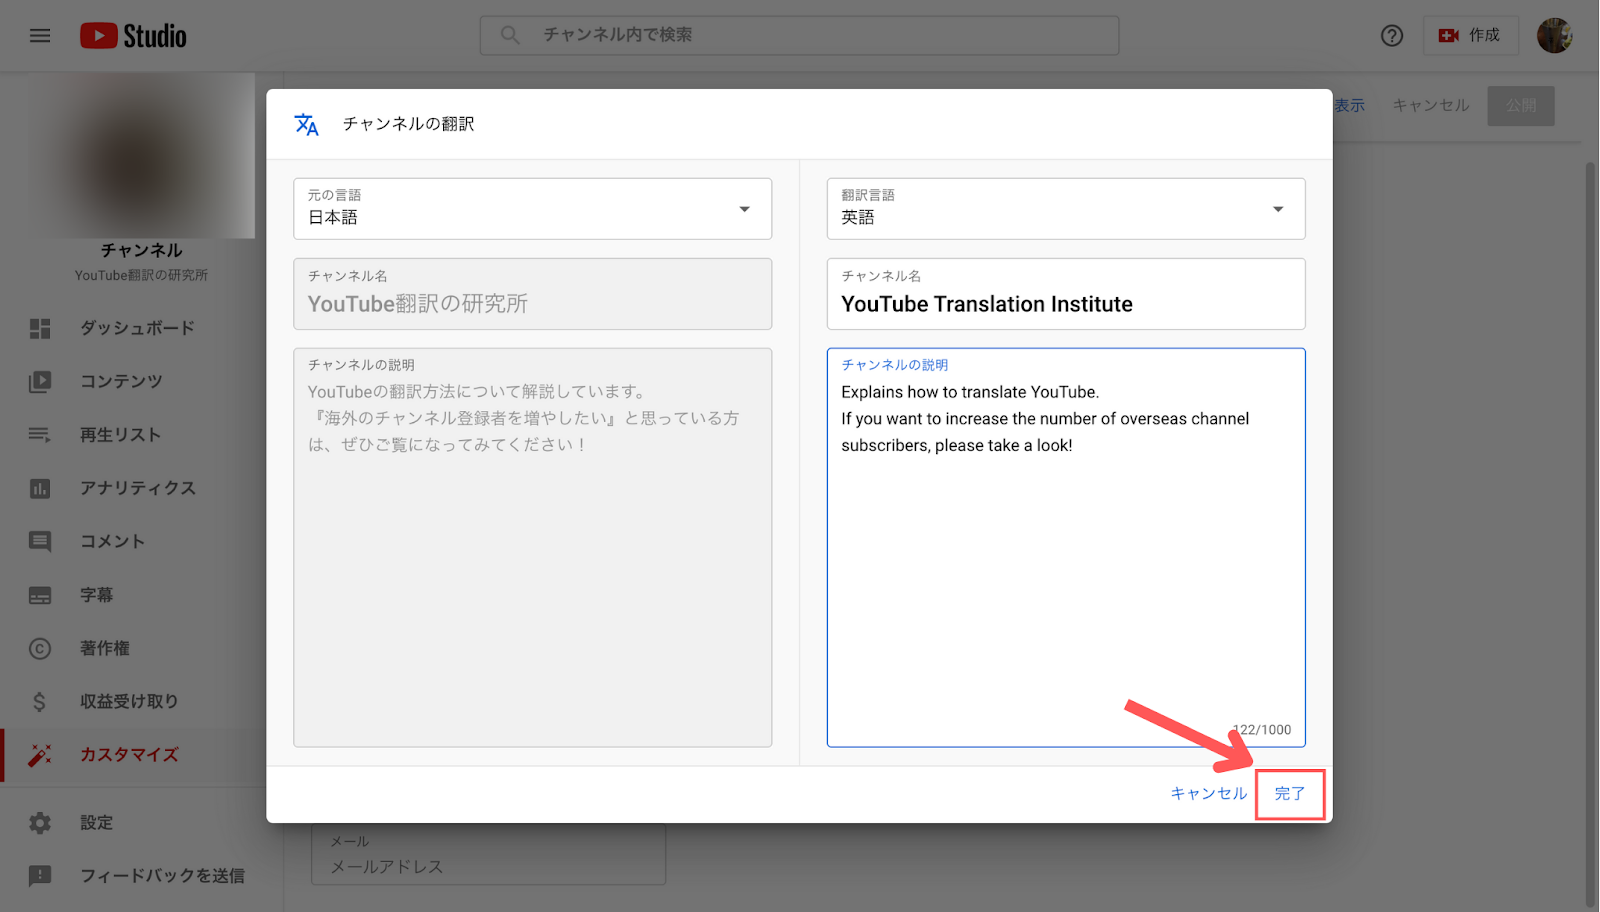Open 再生リスト in the sidebar
The width and height of the screenshot is (1600, 912).
click(x=120, y=435)
